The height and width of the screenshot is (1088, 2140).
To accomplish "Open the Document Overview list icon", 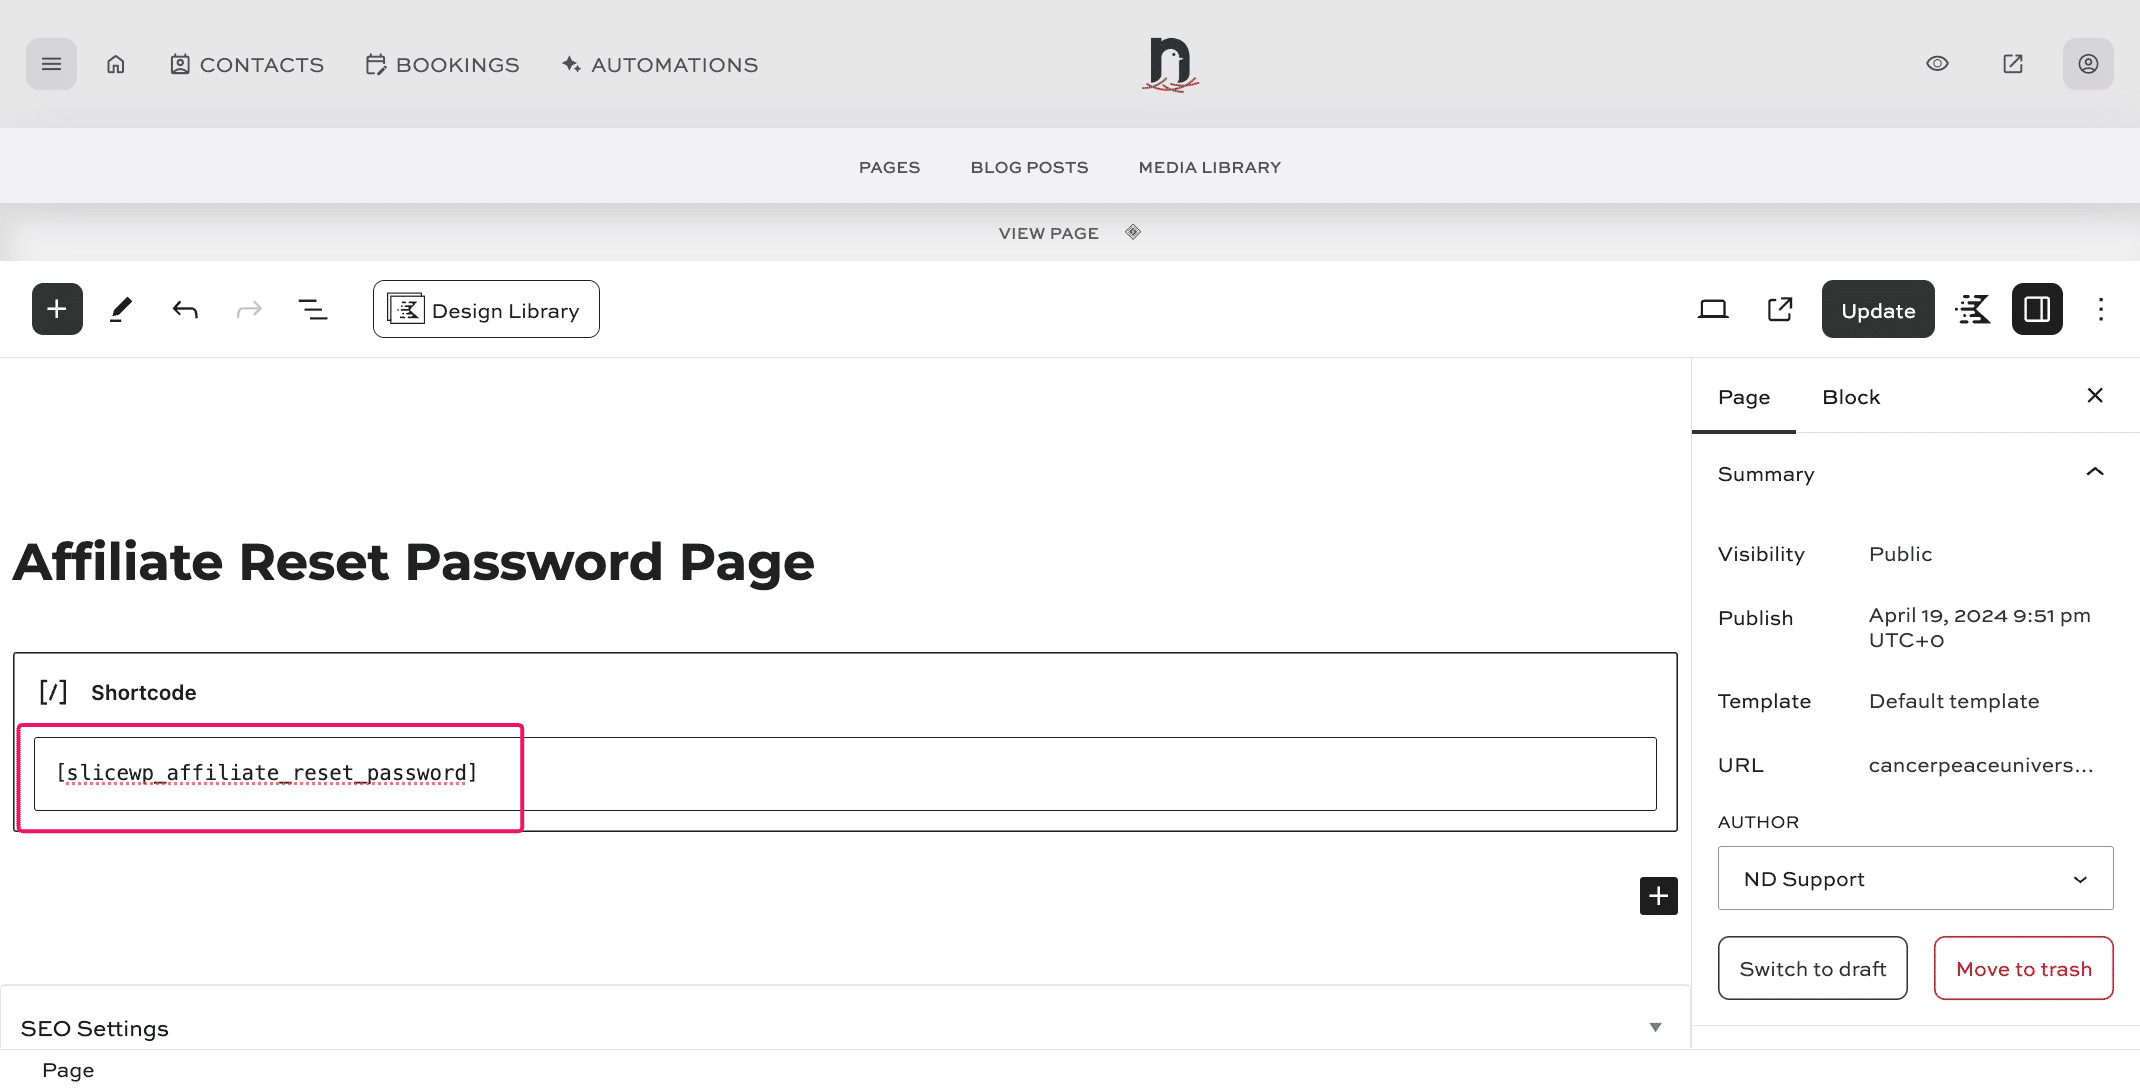I will tap(313, 309).
